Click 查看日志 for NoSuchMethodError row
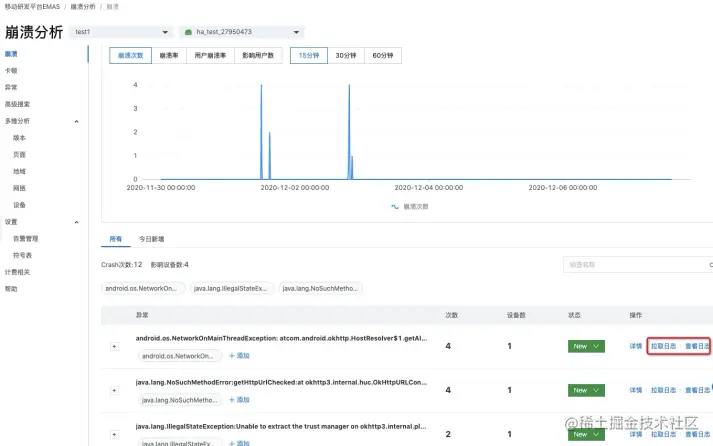 pos(698,390)
